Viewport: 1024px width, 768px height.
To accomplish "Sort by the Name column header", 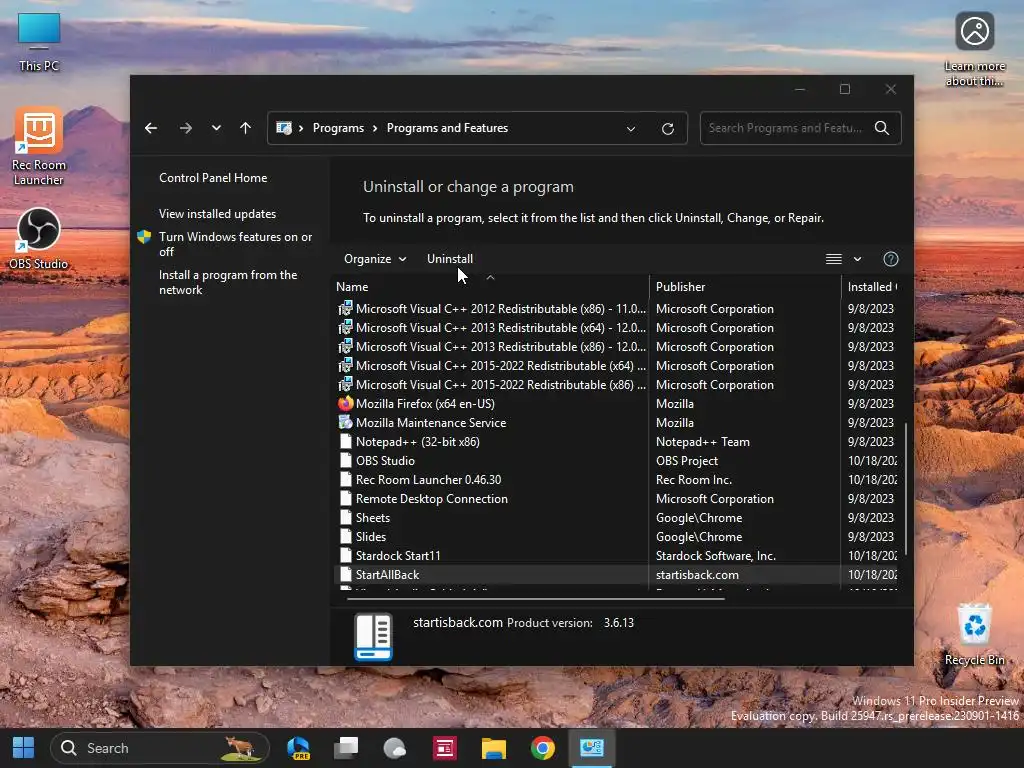I will [353, 287].
